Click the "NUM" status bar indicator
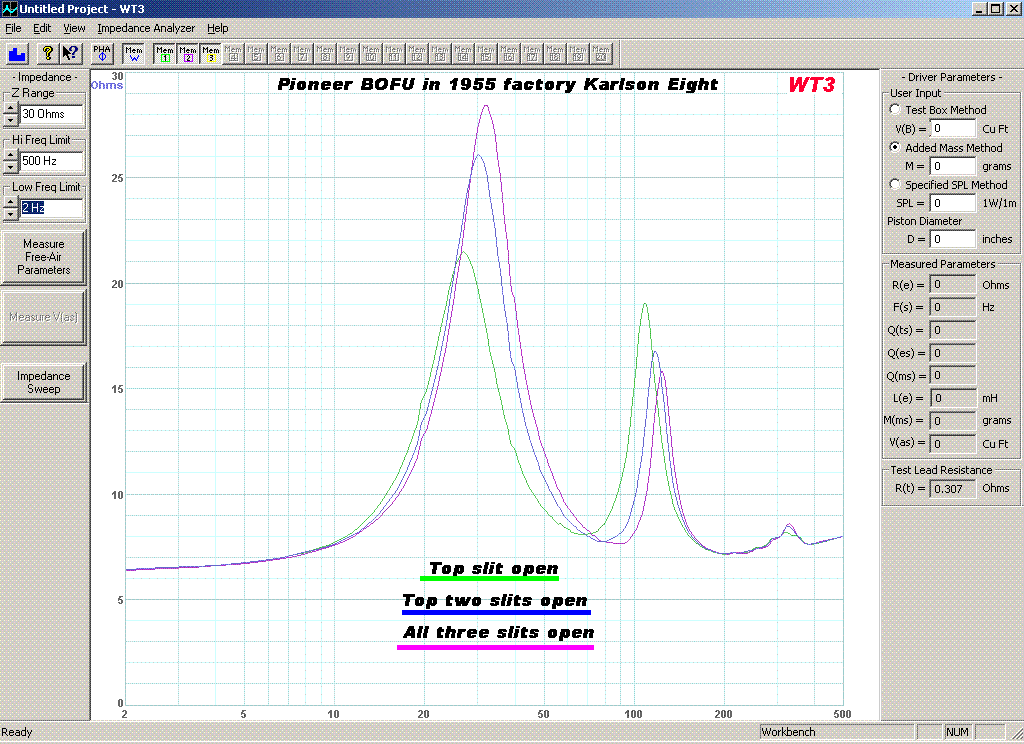 point(957,732)
